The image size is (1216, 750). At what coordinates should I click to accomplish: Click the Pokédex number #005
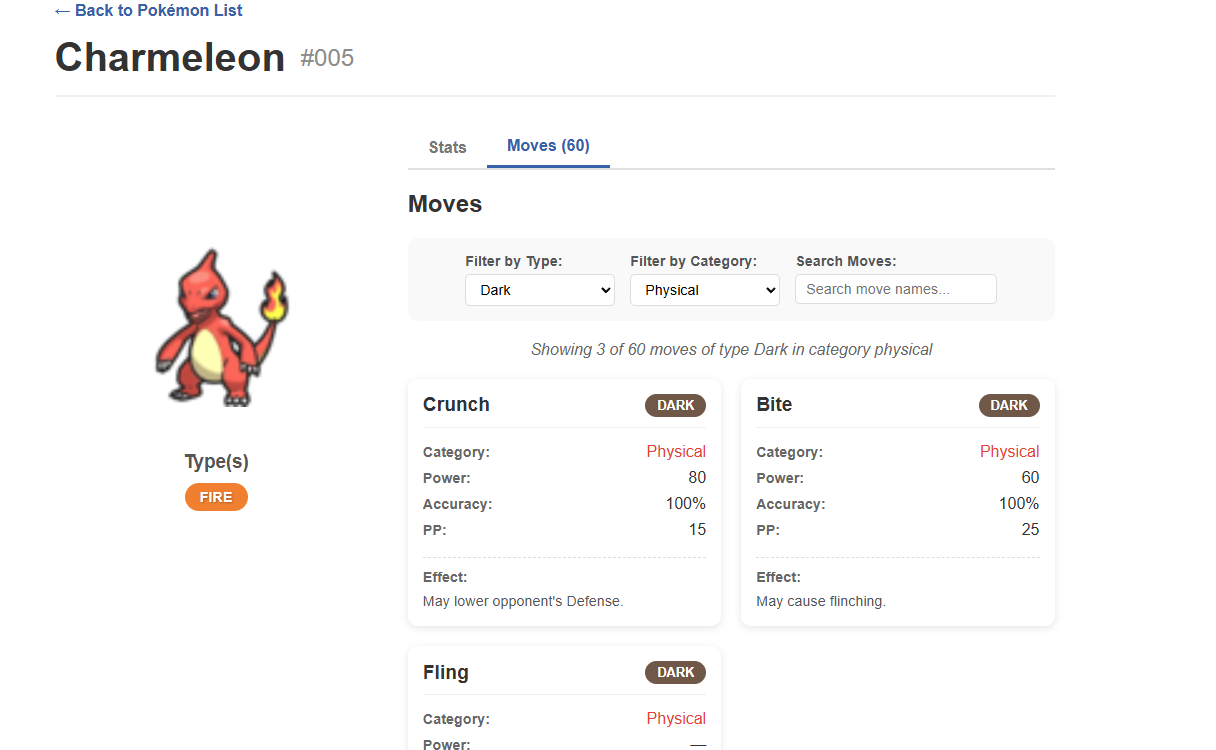(327, 58)
